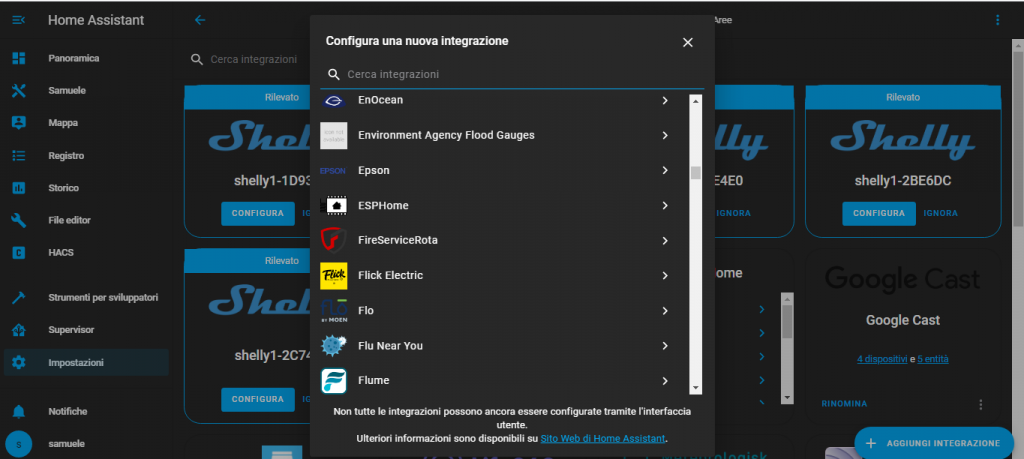Click the Flo by Moen logo

[x=334, y=311]
